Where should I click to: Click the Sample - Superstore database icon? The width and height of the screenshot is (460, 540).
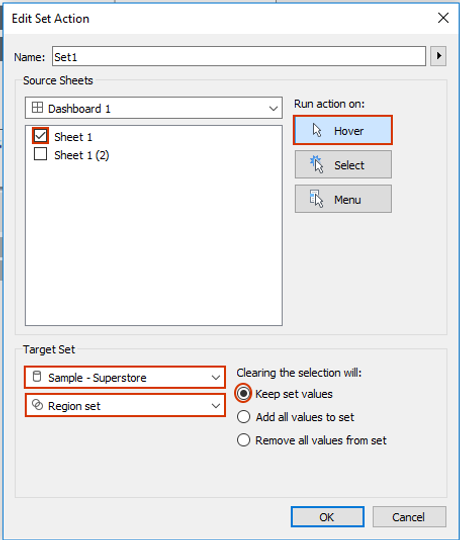[37, 376]
